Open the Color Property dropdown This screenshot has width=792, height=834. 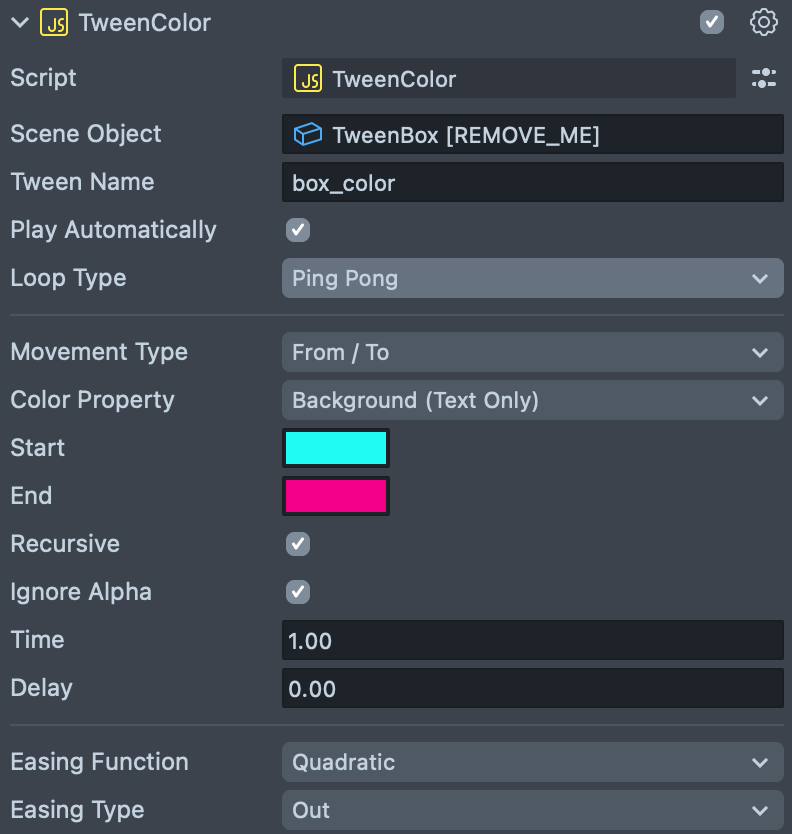532,400
